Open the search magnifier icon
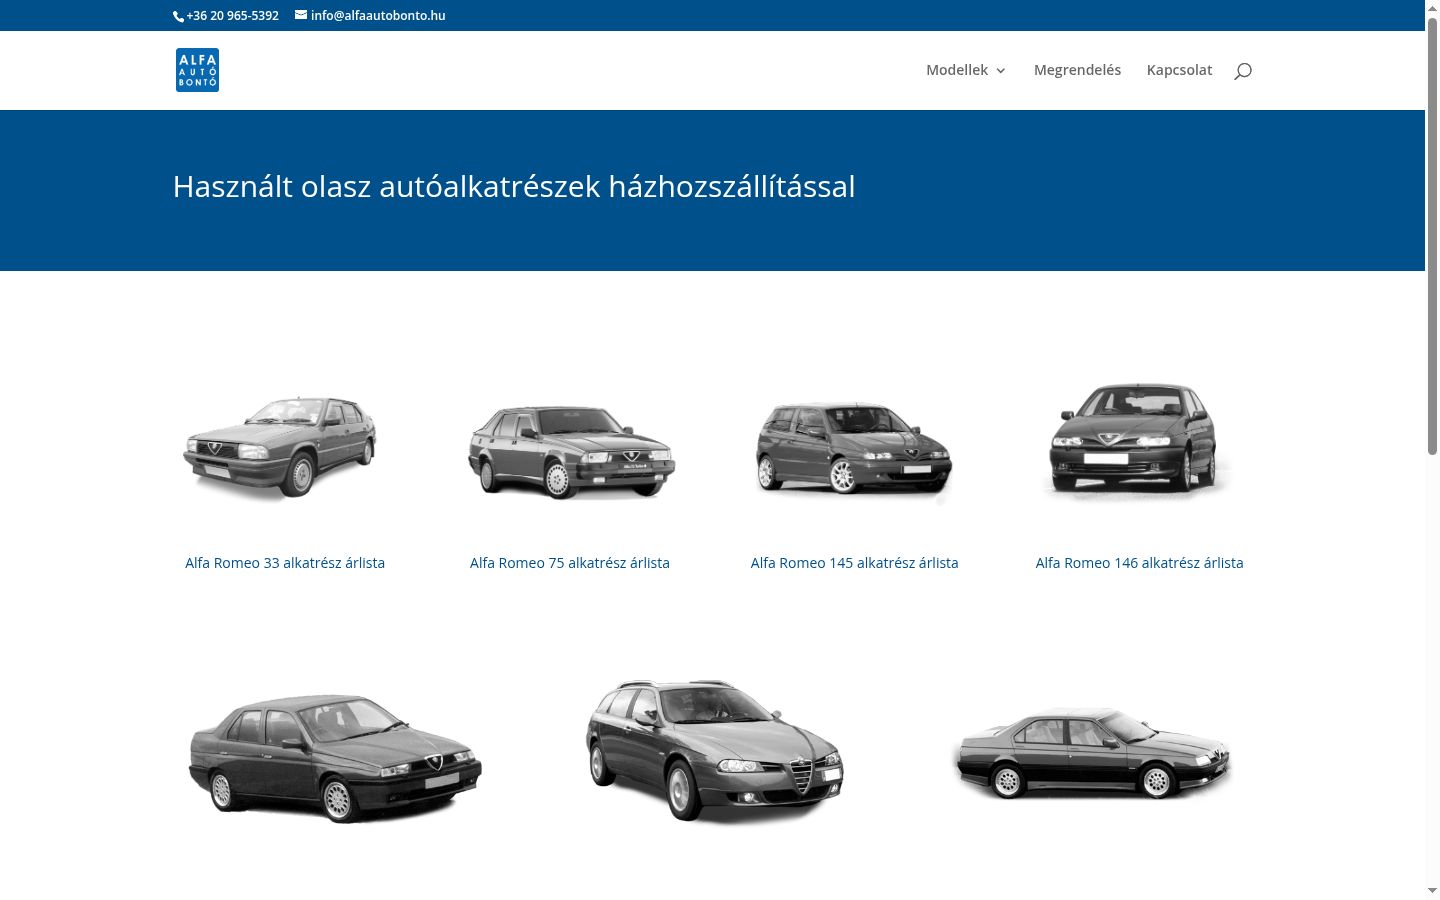 tap(1243, 70)
